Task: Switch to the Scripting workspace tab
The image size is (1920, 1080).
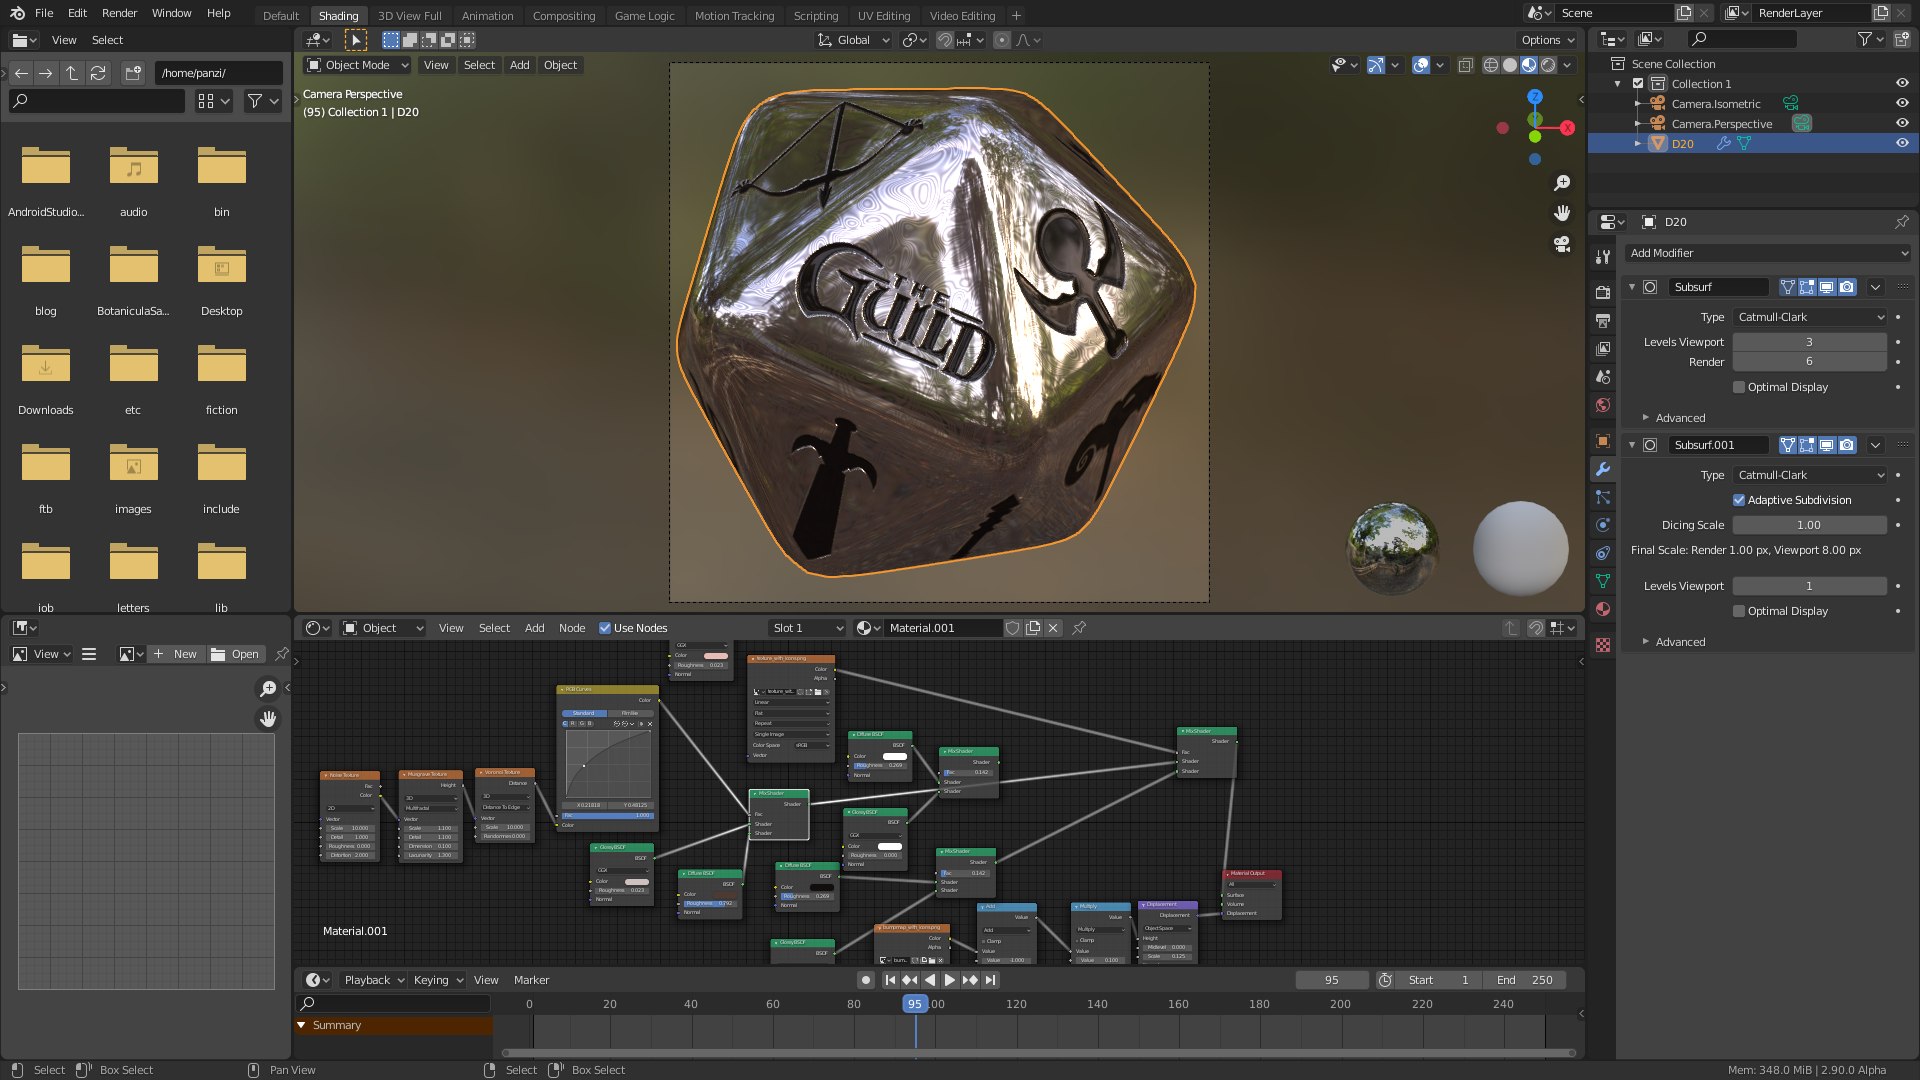Action: [x=816, y=16]
